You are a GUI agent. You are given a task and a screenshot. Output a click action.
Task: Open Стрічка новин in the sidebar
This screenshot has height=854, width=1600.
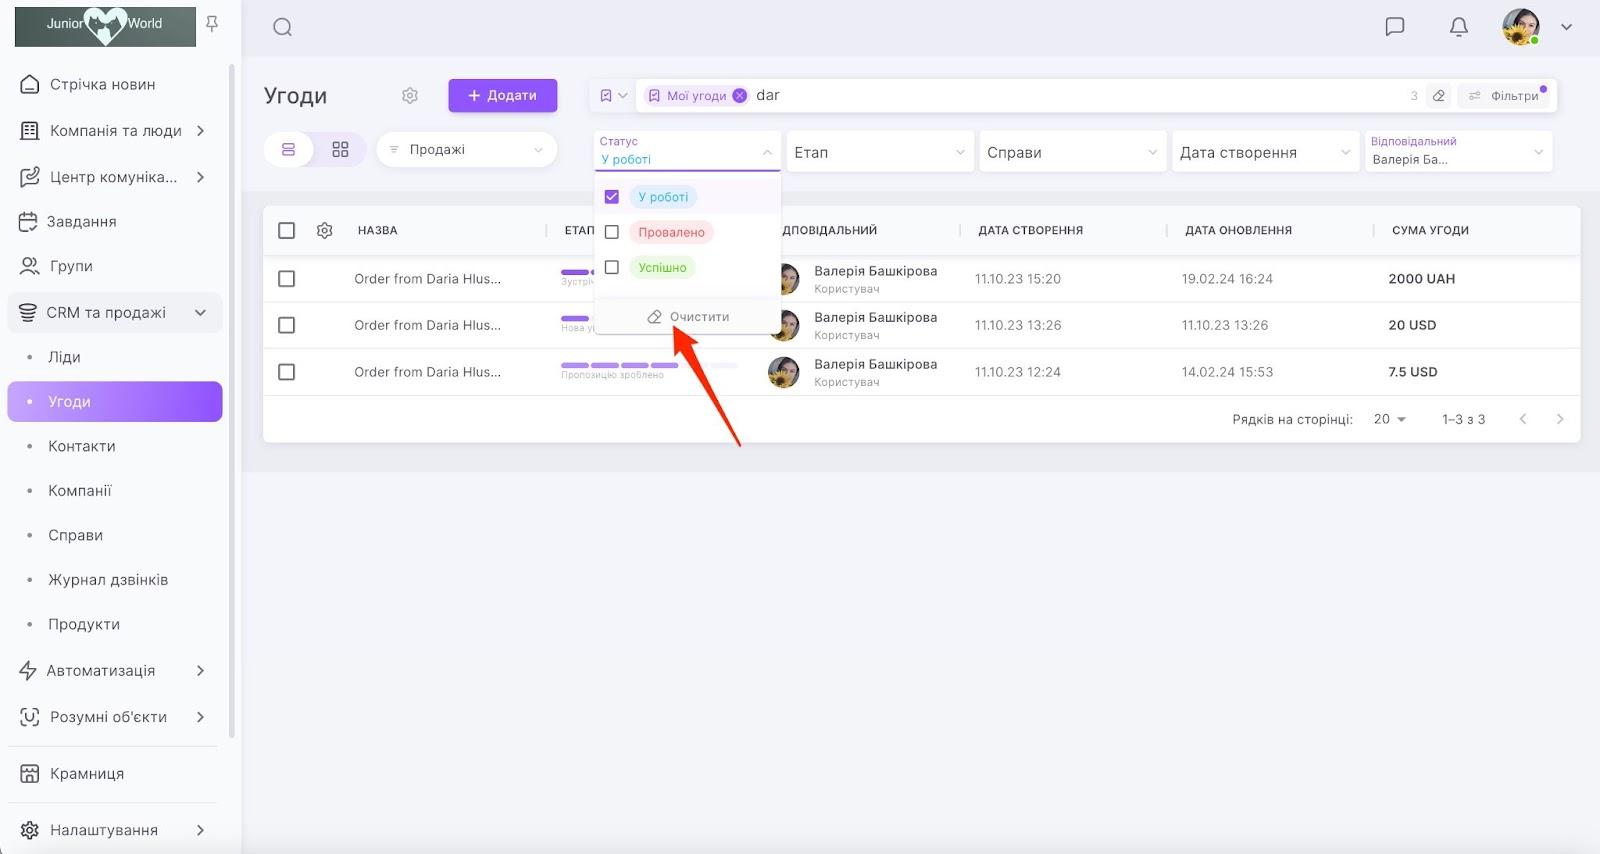[102, 85]
